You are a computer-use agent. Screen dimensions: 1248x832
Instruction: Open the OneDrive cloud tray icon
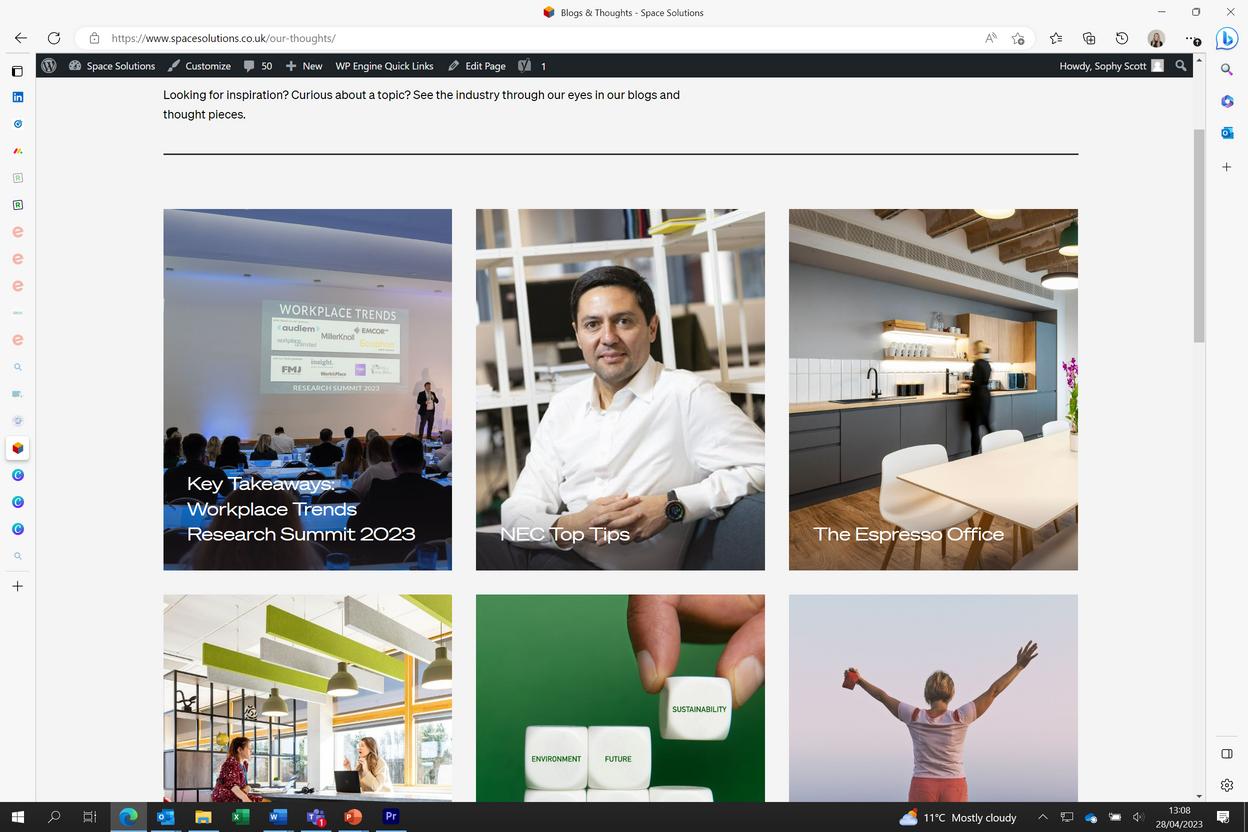tap(1091, 817)
